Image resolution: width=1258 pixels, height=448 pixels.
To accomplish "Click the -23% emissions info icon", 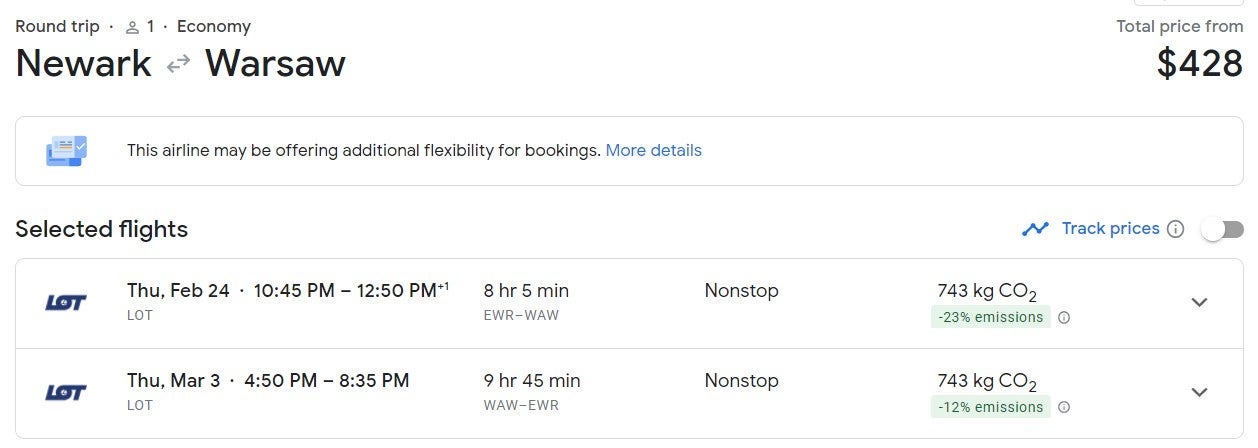I will click(1064, 318).
